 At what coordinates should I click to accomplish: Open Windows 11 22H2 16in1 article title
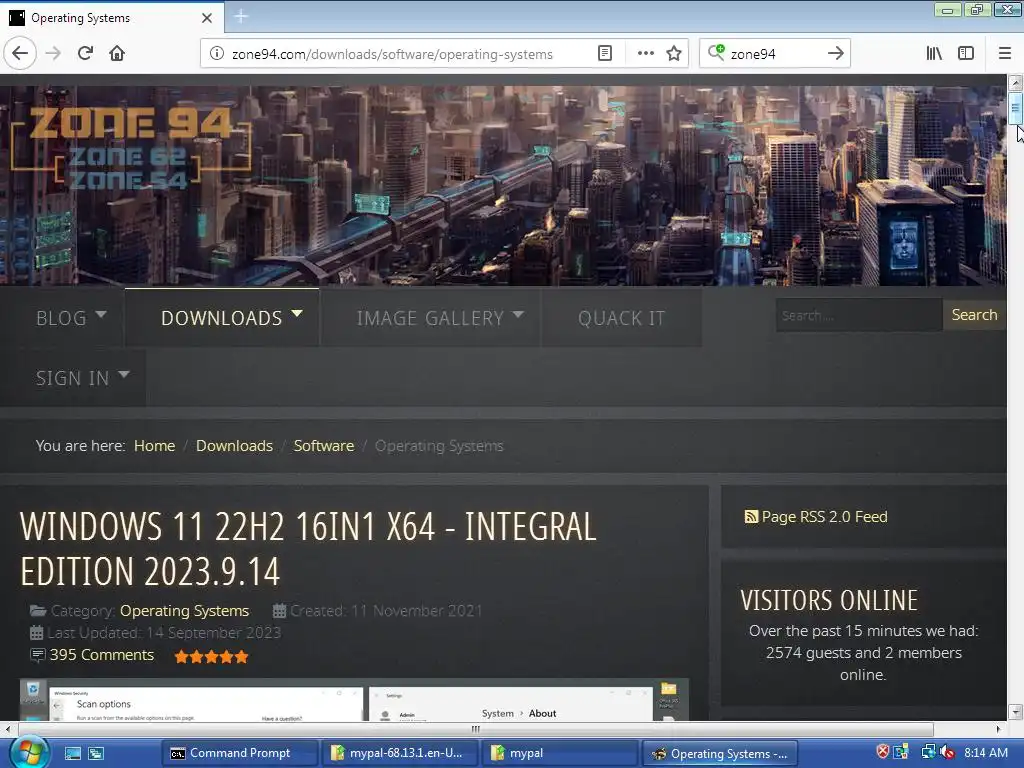[308, 549]
